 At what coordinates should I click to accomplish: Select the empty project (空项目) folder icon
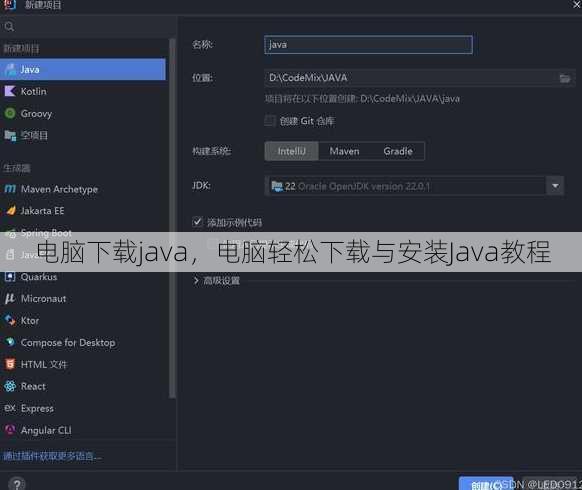pyautogui.click(x=10, y=135)
